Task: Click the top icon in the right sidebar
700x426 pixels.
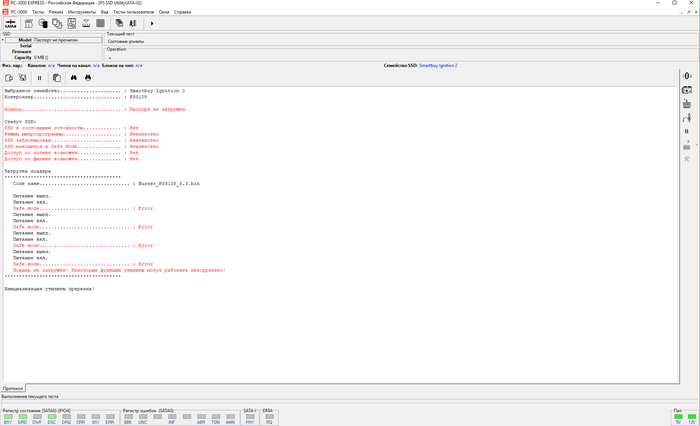Action: [687, 76]
